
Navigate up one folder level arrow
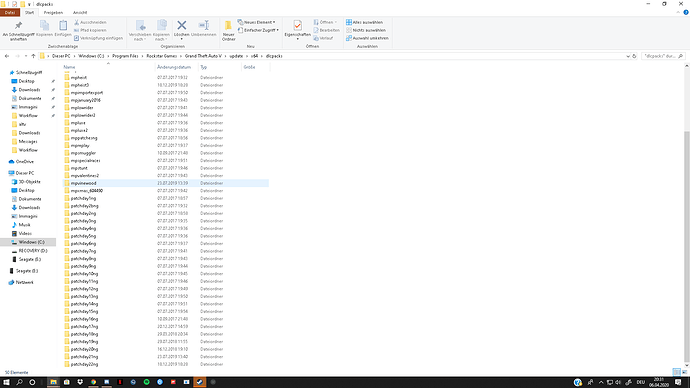[x=33, y=56]
